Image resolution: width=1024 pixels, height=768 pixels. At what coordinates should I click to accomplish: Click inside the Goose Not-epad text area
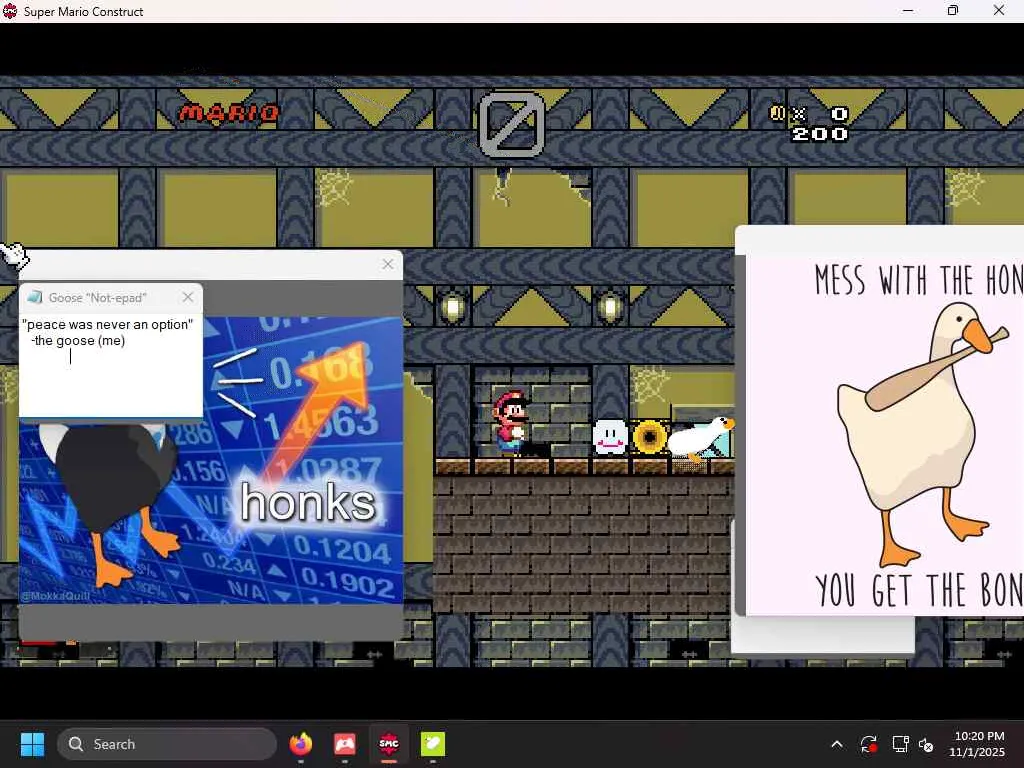tap(111, 365)
